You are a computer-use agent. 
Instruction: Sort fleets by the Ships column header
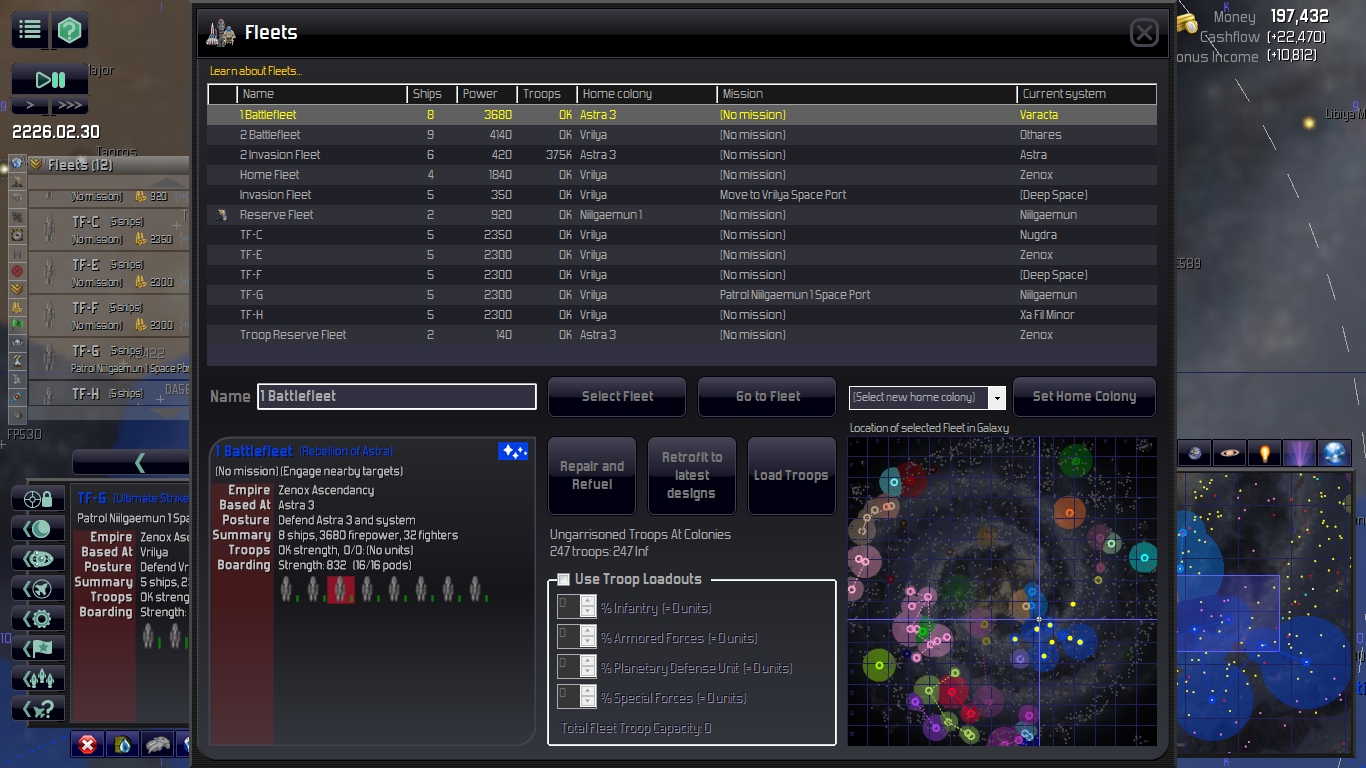click(433, 94)
